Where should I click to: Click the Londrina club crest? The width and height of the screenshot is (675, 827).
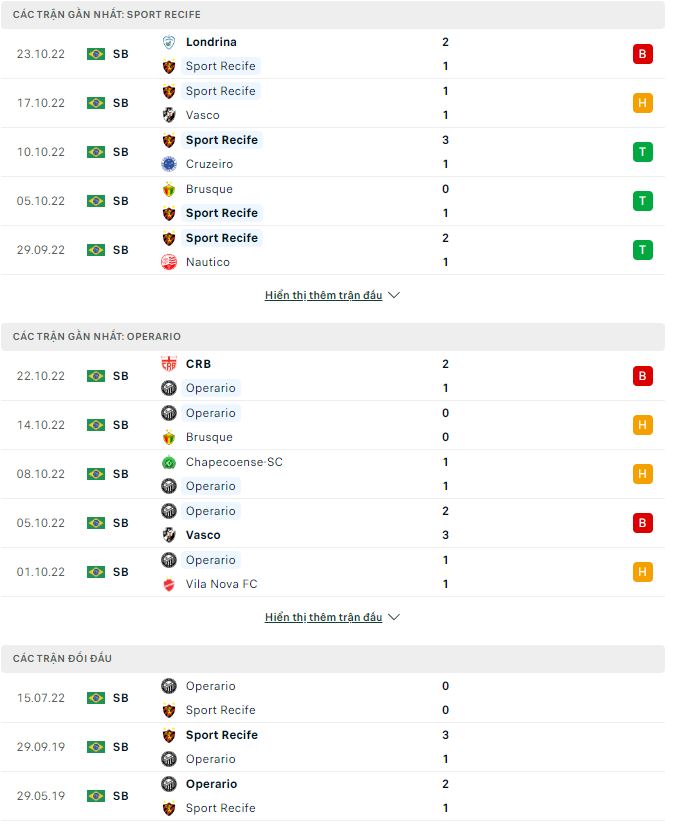pyautogui.click(x=169, y=42)
